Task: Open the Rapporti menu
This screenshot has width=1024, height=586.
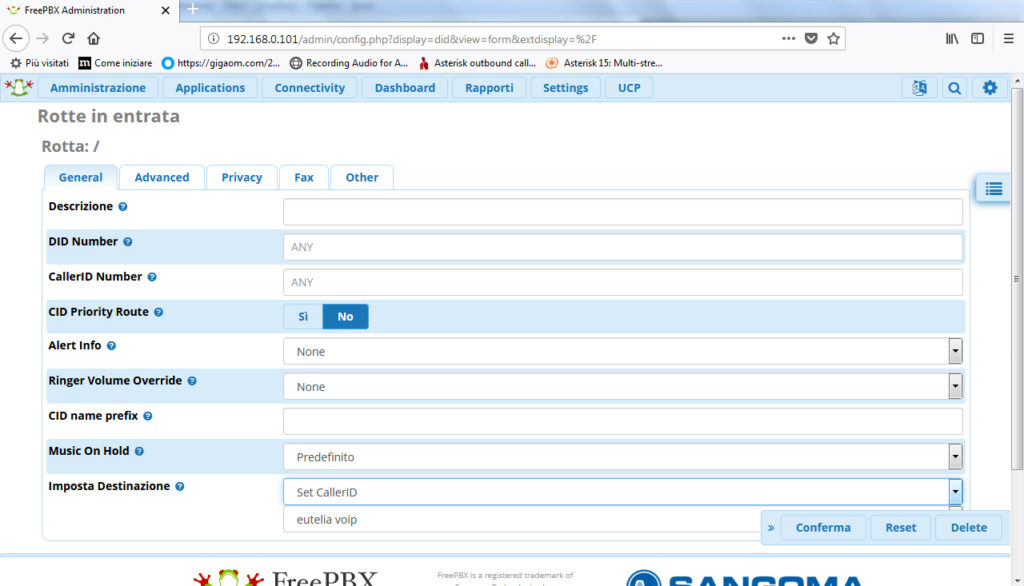Action: tap(489, 88)
